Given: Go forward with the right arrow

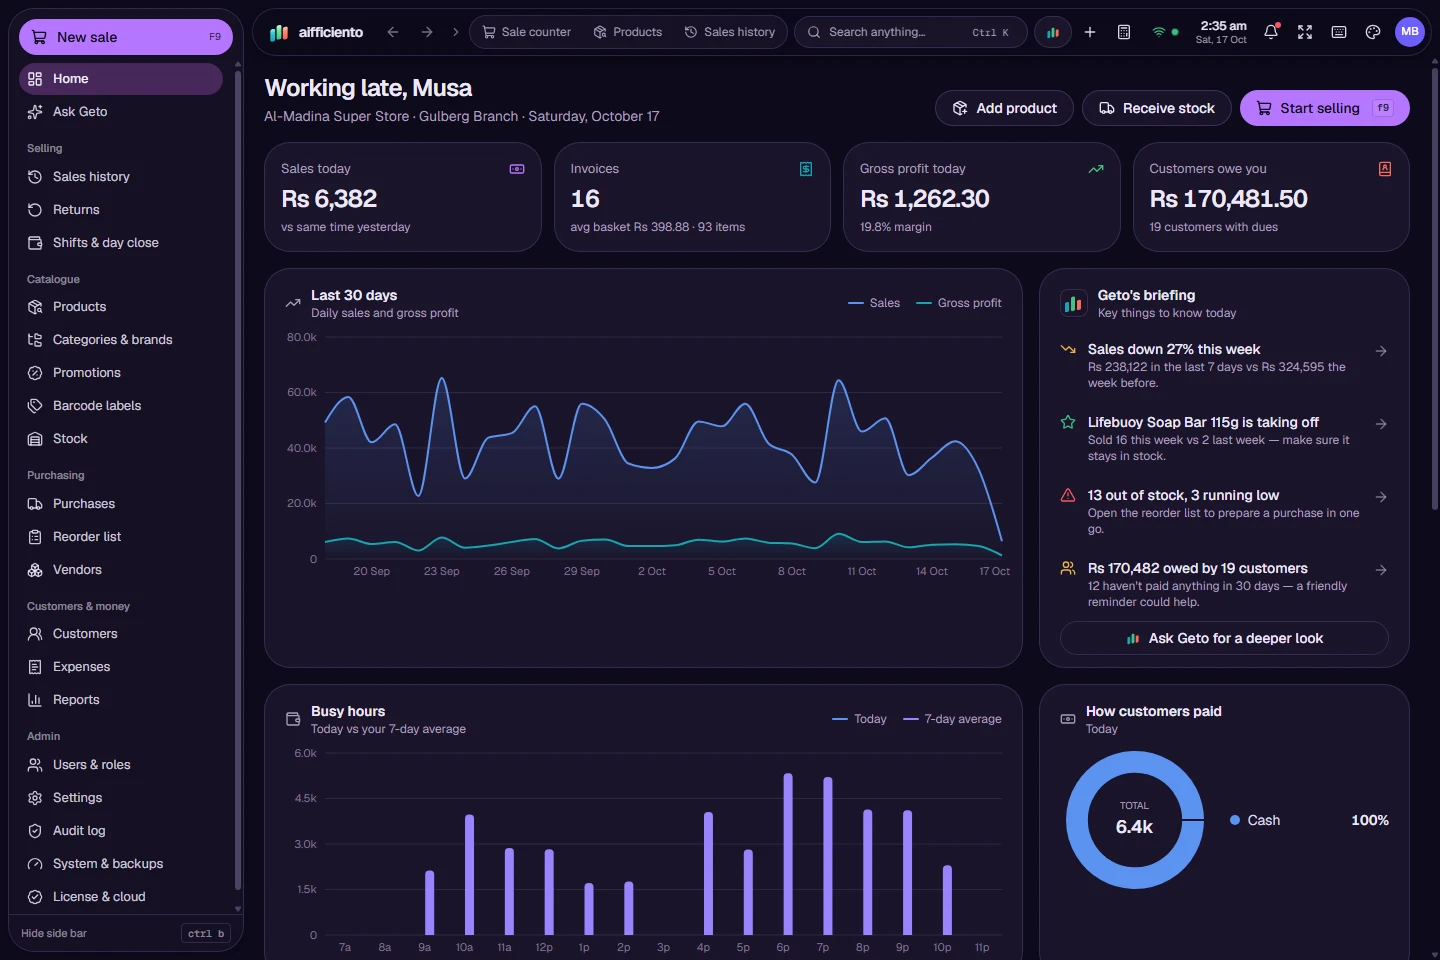Looking at the screenshot, I should pyautogui.click(x=427, y=32).
